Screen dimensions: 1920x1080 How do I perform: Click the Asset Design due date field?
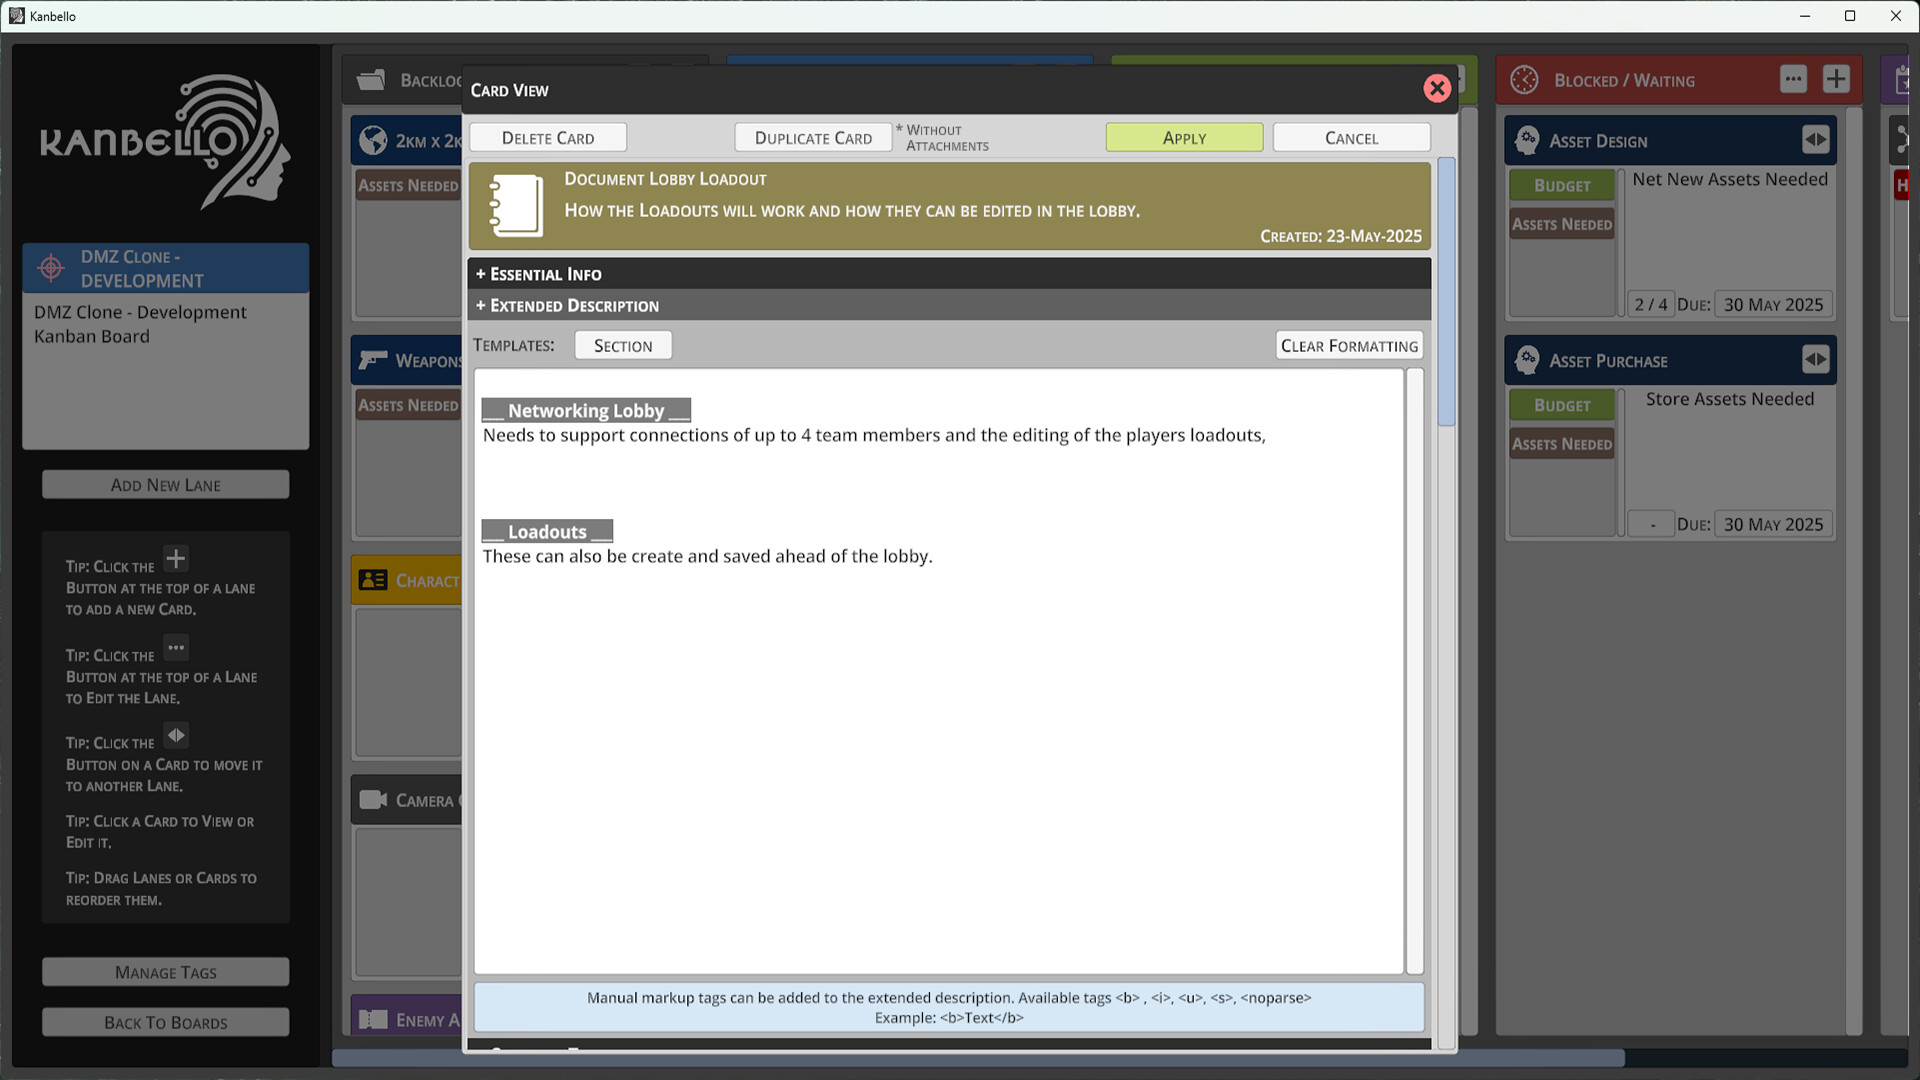[1773, 304]
